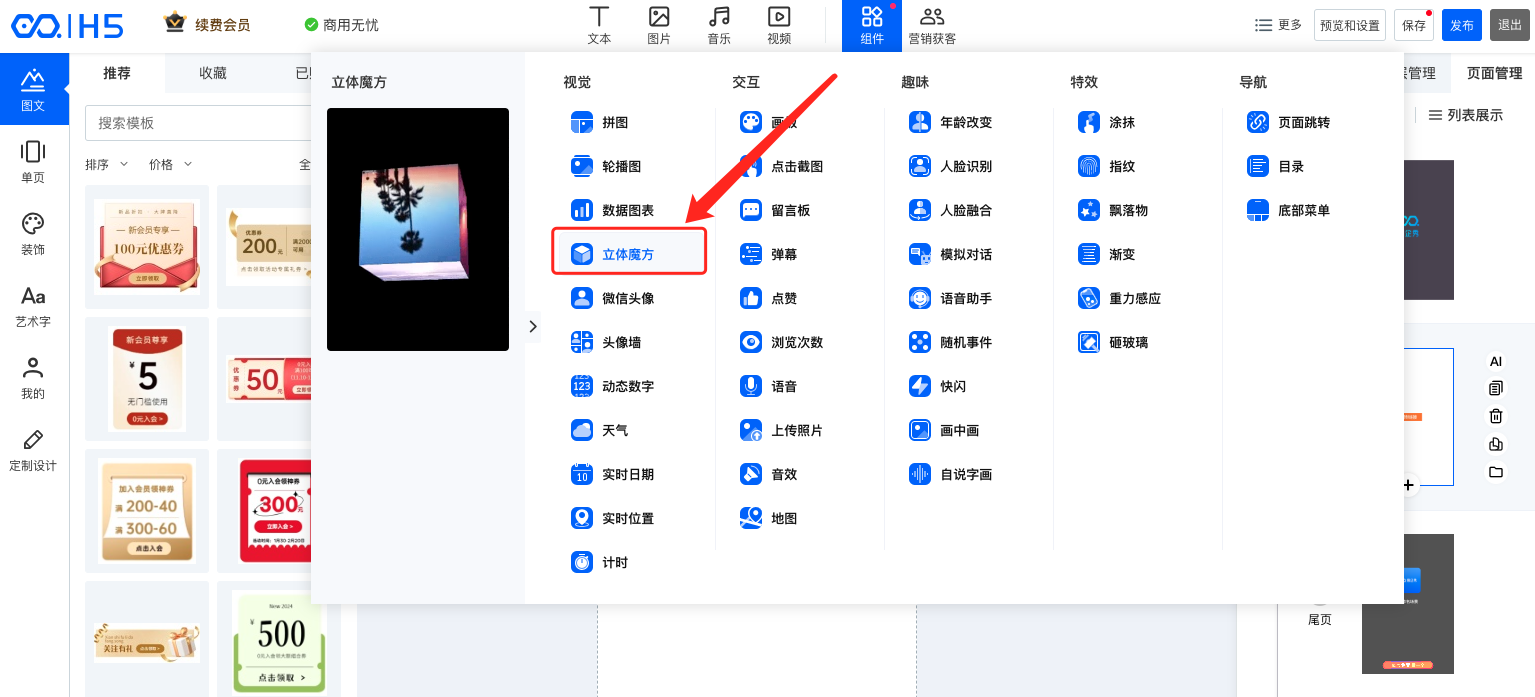Expand the 价格 price filter
The image size is (1535, 697).
pos(170,164)
